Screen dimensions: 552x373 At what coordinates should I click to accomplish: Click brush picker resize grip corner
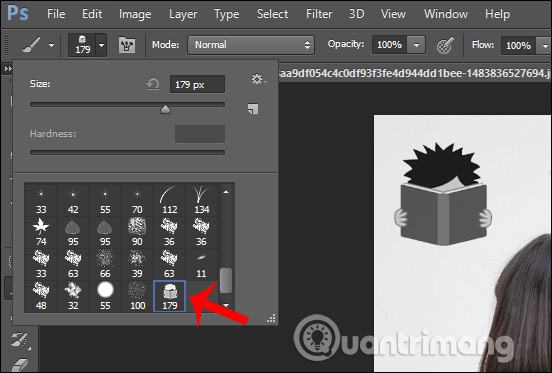[x=271, y=318]
